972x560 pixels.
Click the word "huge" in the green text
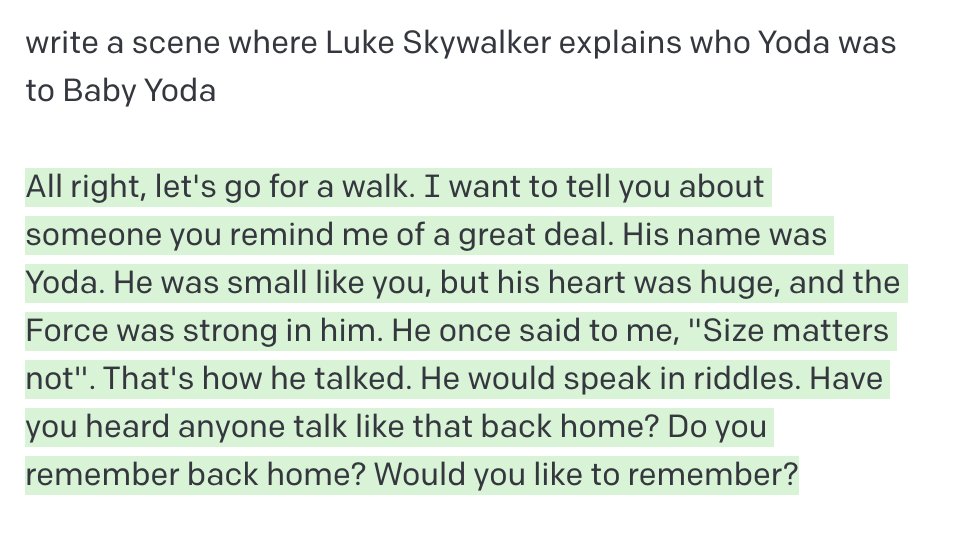click(x=740, y=284)
